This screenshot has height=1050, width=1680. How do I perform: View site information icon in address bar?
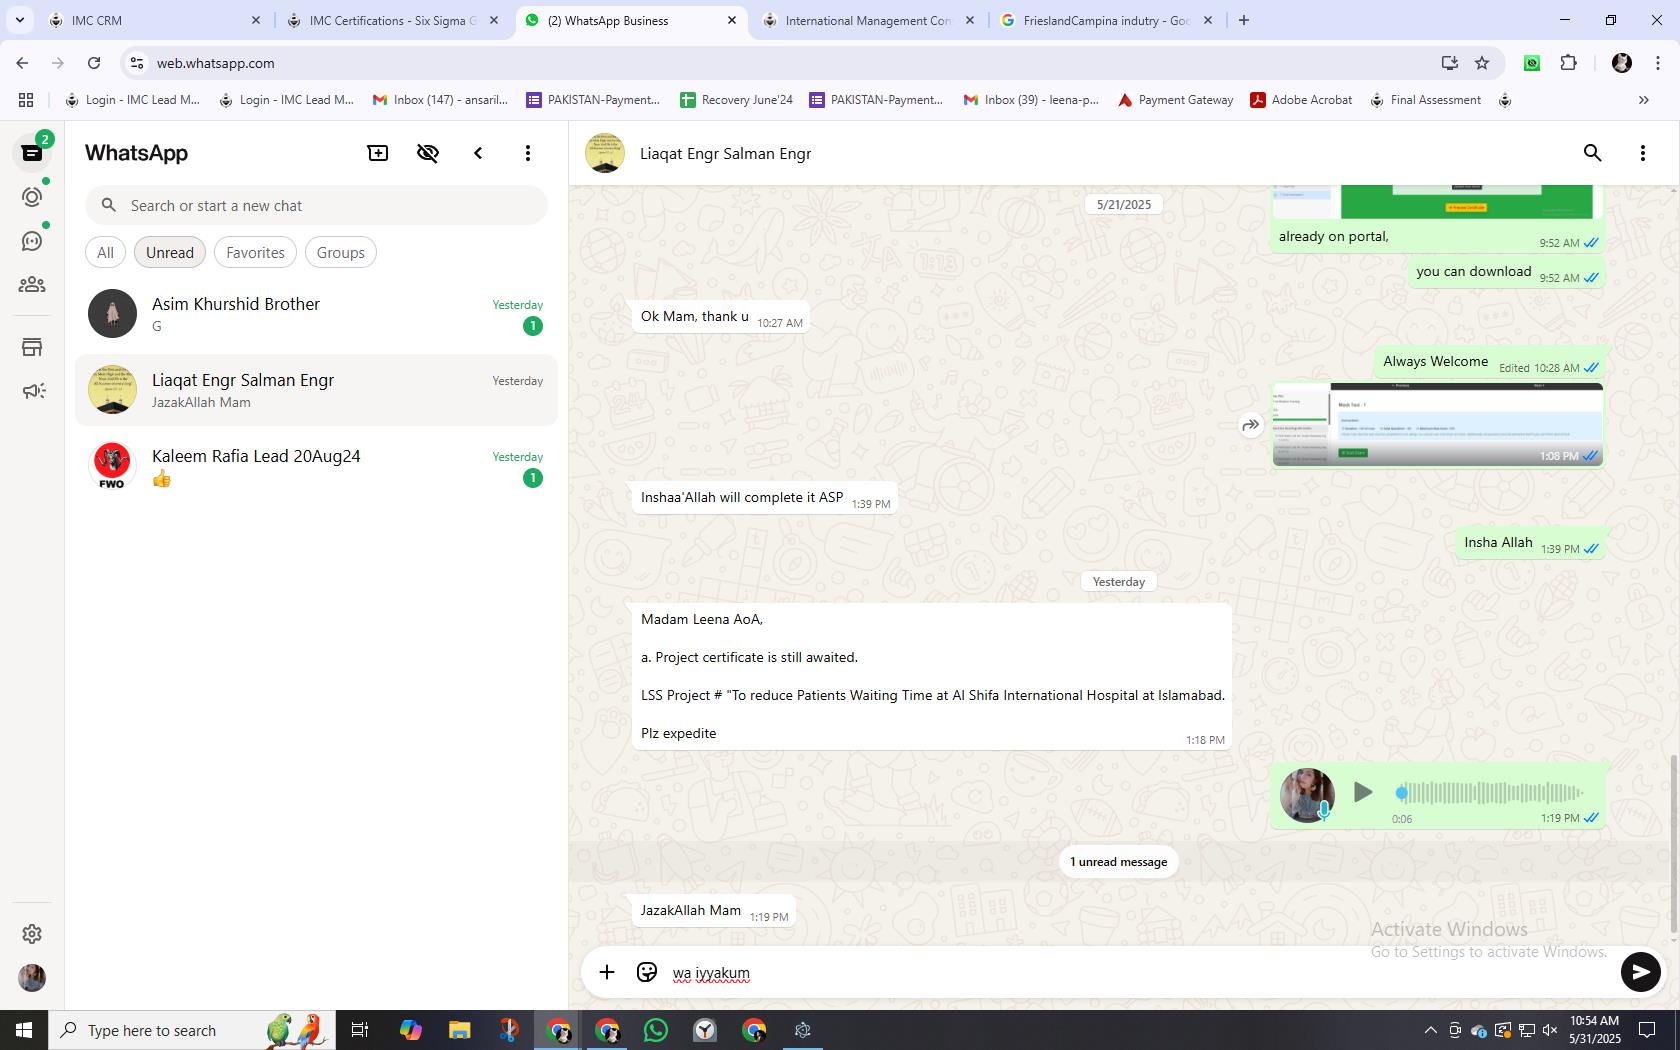[137, 63]
